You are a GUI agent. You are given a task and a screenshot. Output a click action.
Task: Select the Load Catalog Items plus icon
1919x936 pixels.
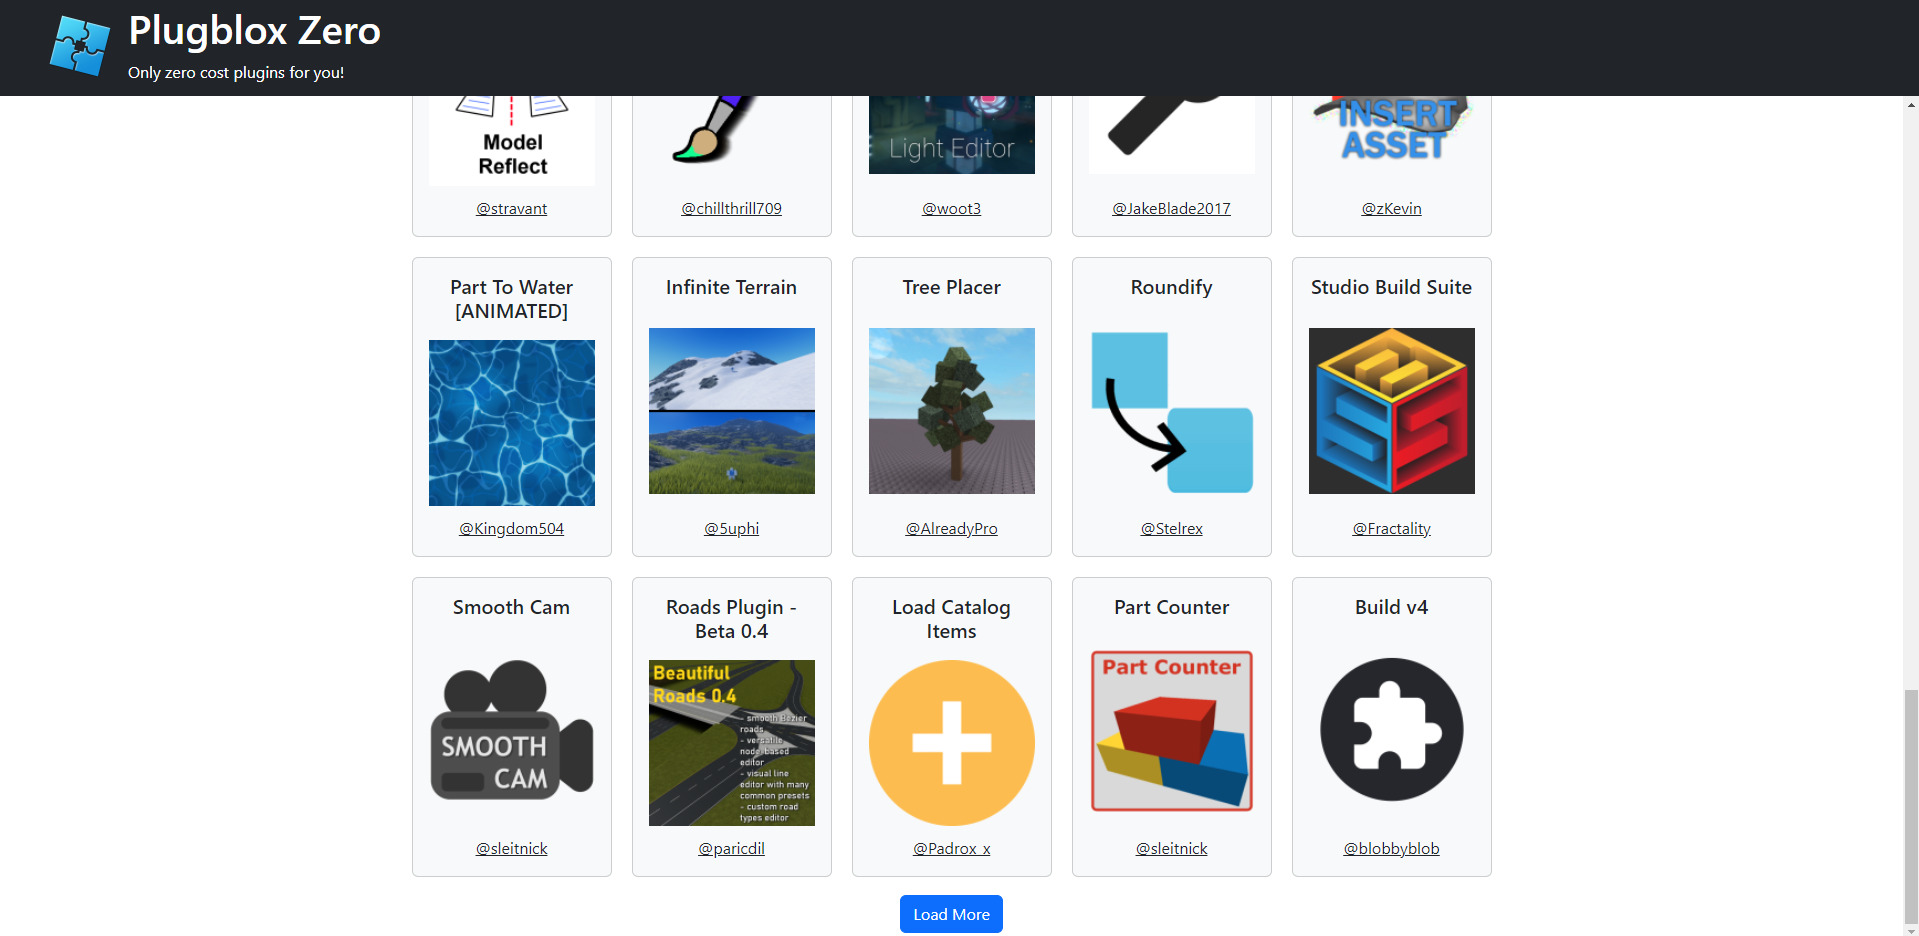tap(951, 742)
